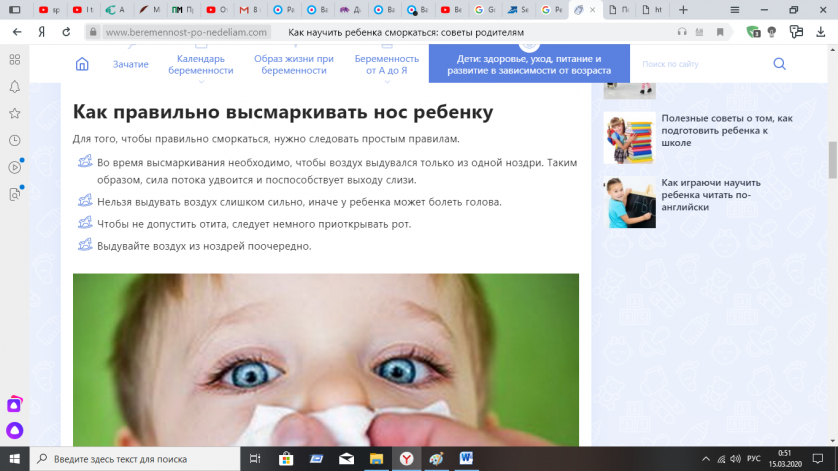The height and width of the screenshot is (471, 838).
Task: Click the headphones read-aloud icon
Action: tap(682, 32)
